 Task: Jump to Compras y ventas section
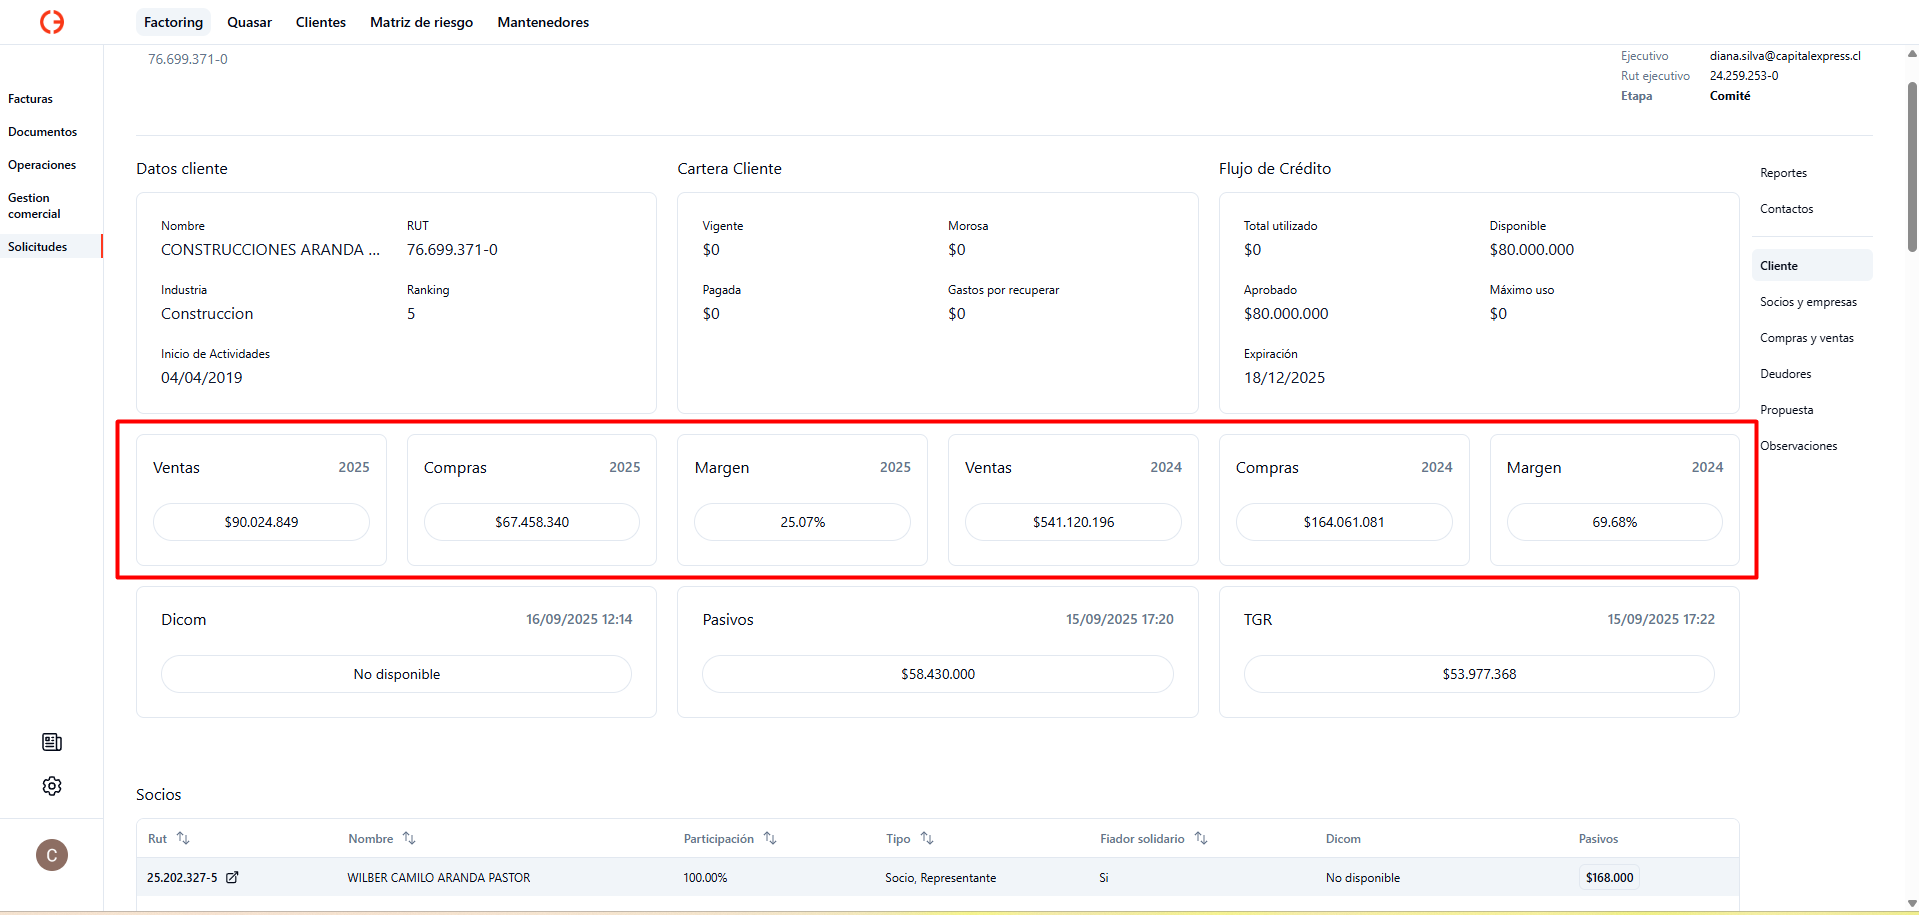click(1806, 338)
